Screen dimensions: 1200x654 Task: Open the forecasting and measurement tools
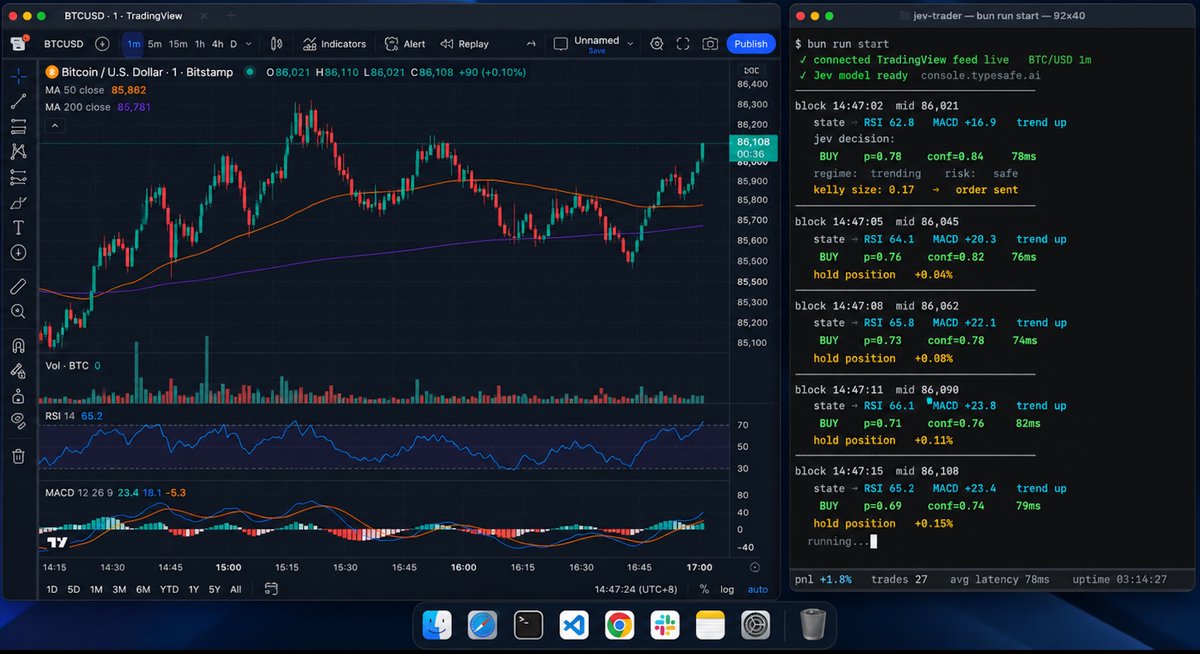pyautogui.click(x=18, y=177)
